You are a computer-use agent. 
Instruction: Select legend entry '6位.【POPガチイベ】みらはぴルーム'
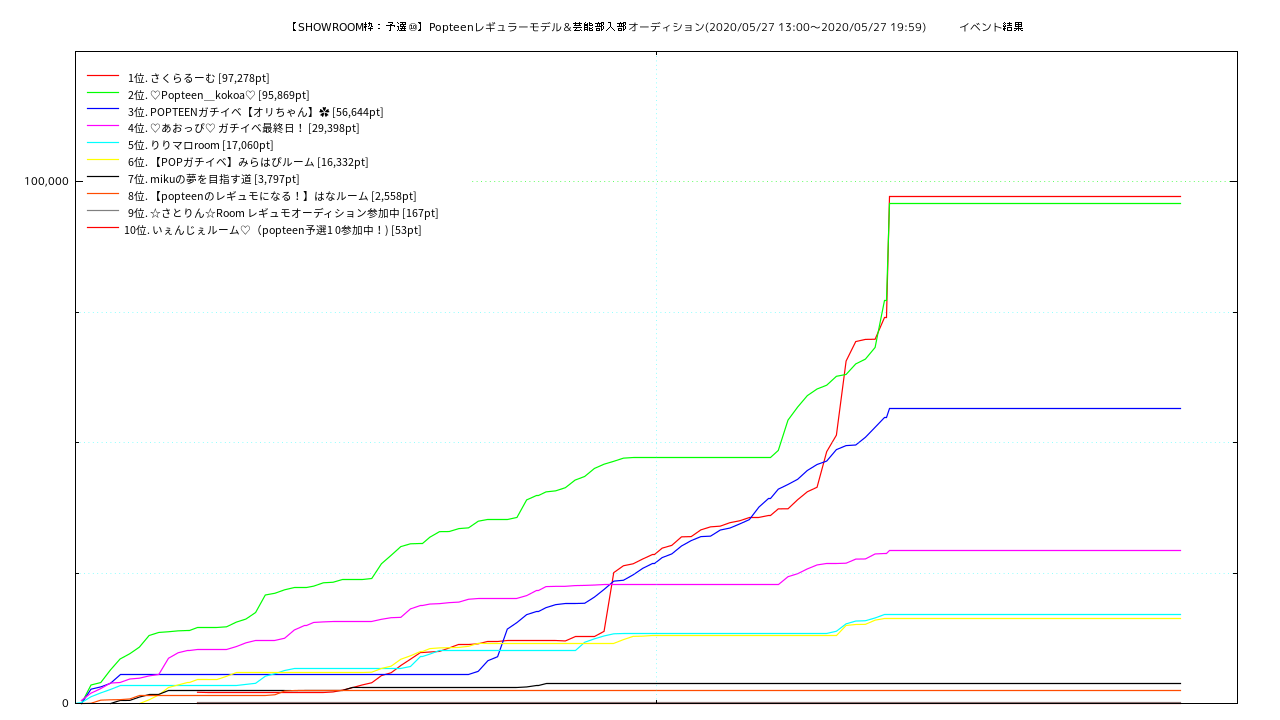pos(247,162)
